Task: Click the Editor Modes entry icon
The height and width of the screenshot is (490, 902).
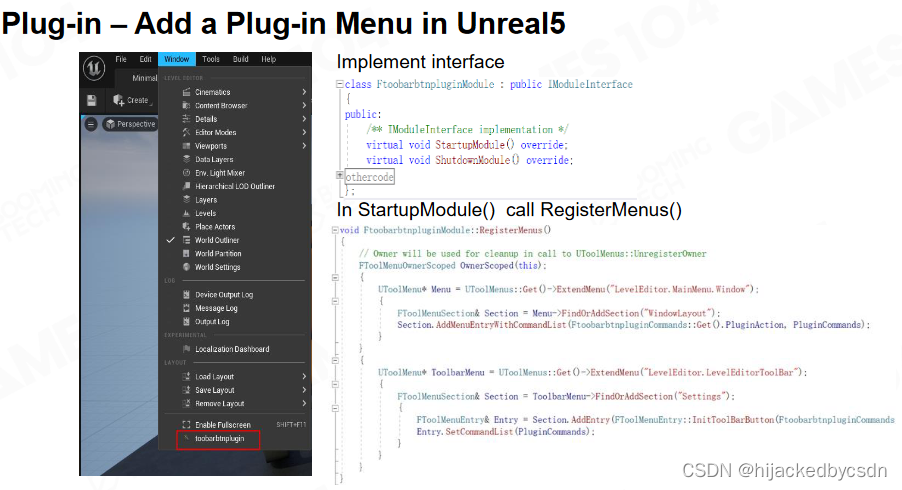Action: [x=186, y=132]
